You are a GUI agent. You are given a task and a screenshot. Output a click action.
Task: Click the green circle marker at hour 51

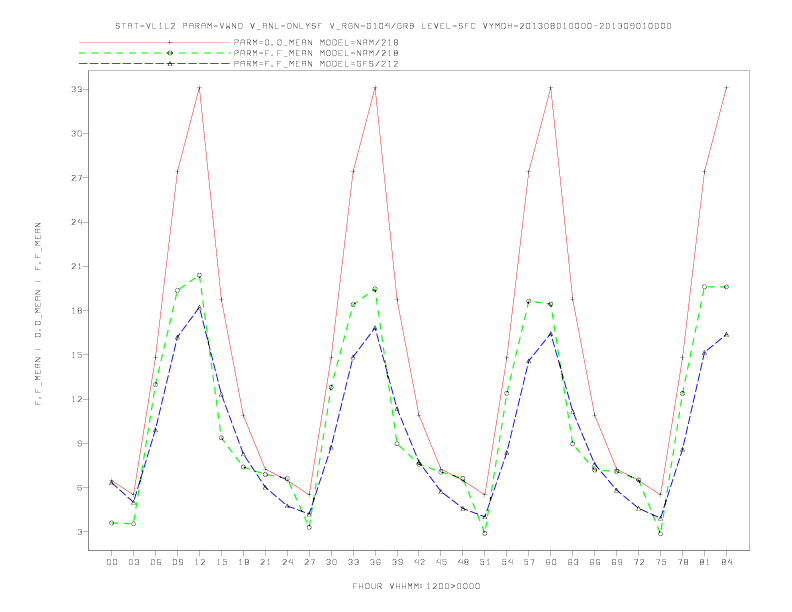[485, 533]
